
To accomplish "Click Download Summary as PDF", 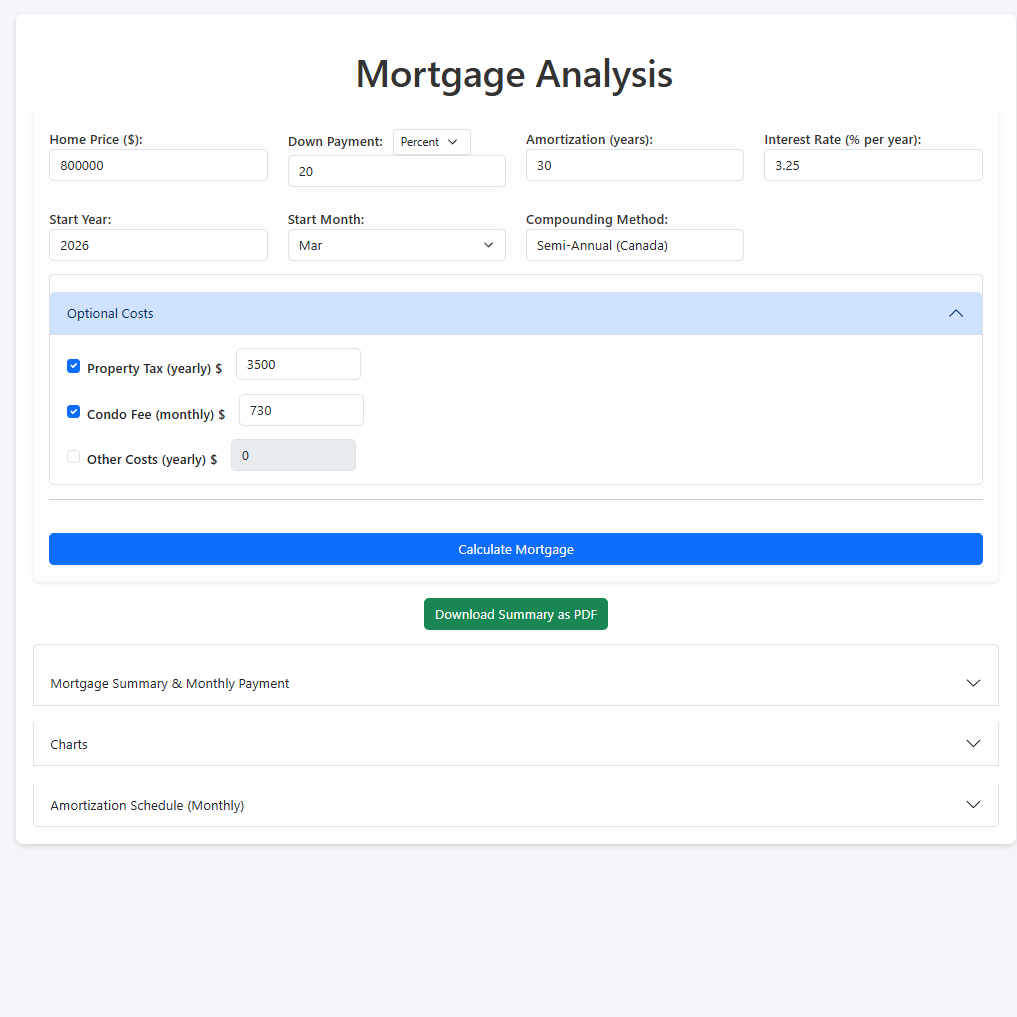I will (515, 613).
